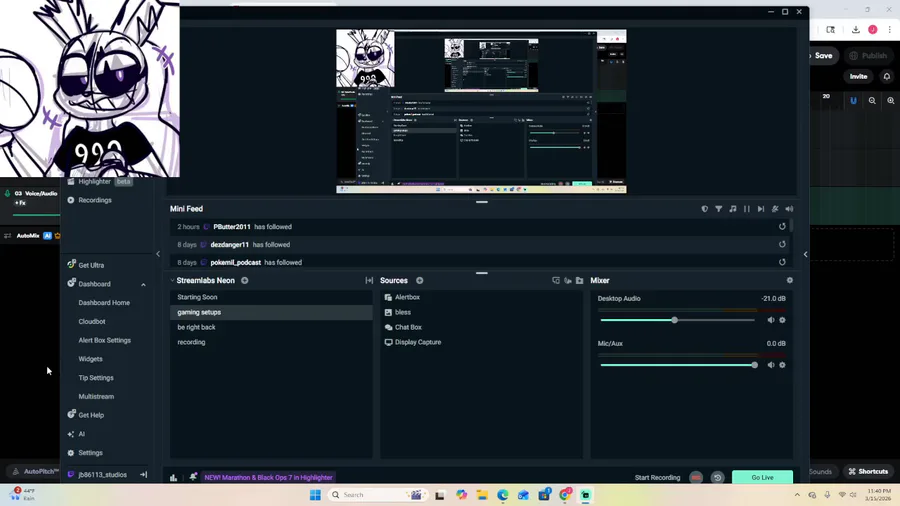
Task: Select the be right back scene
Action: point(271,327)
